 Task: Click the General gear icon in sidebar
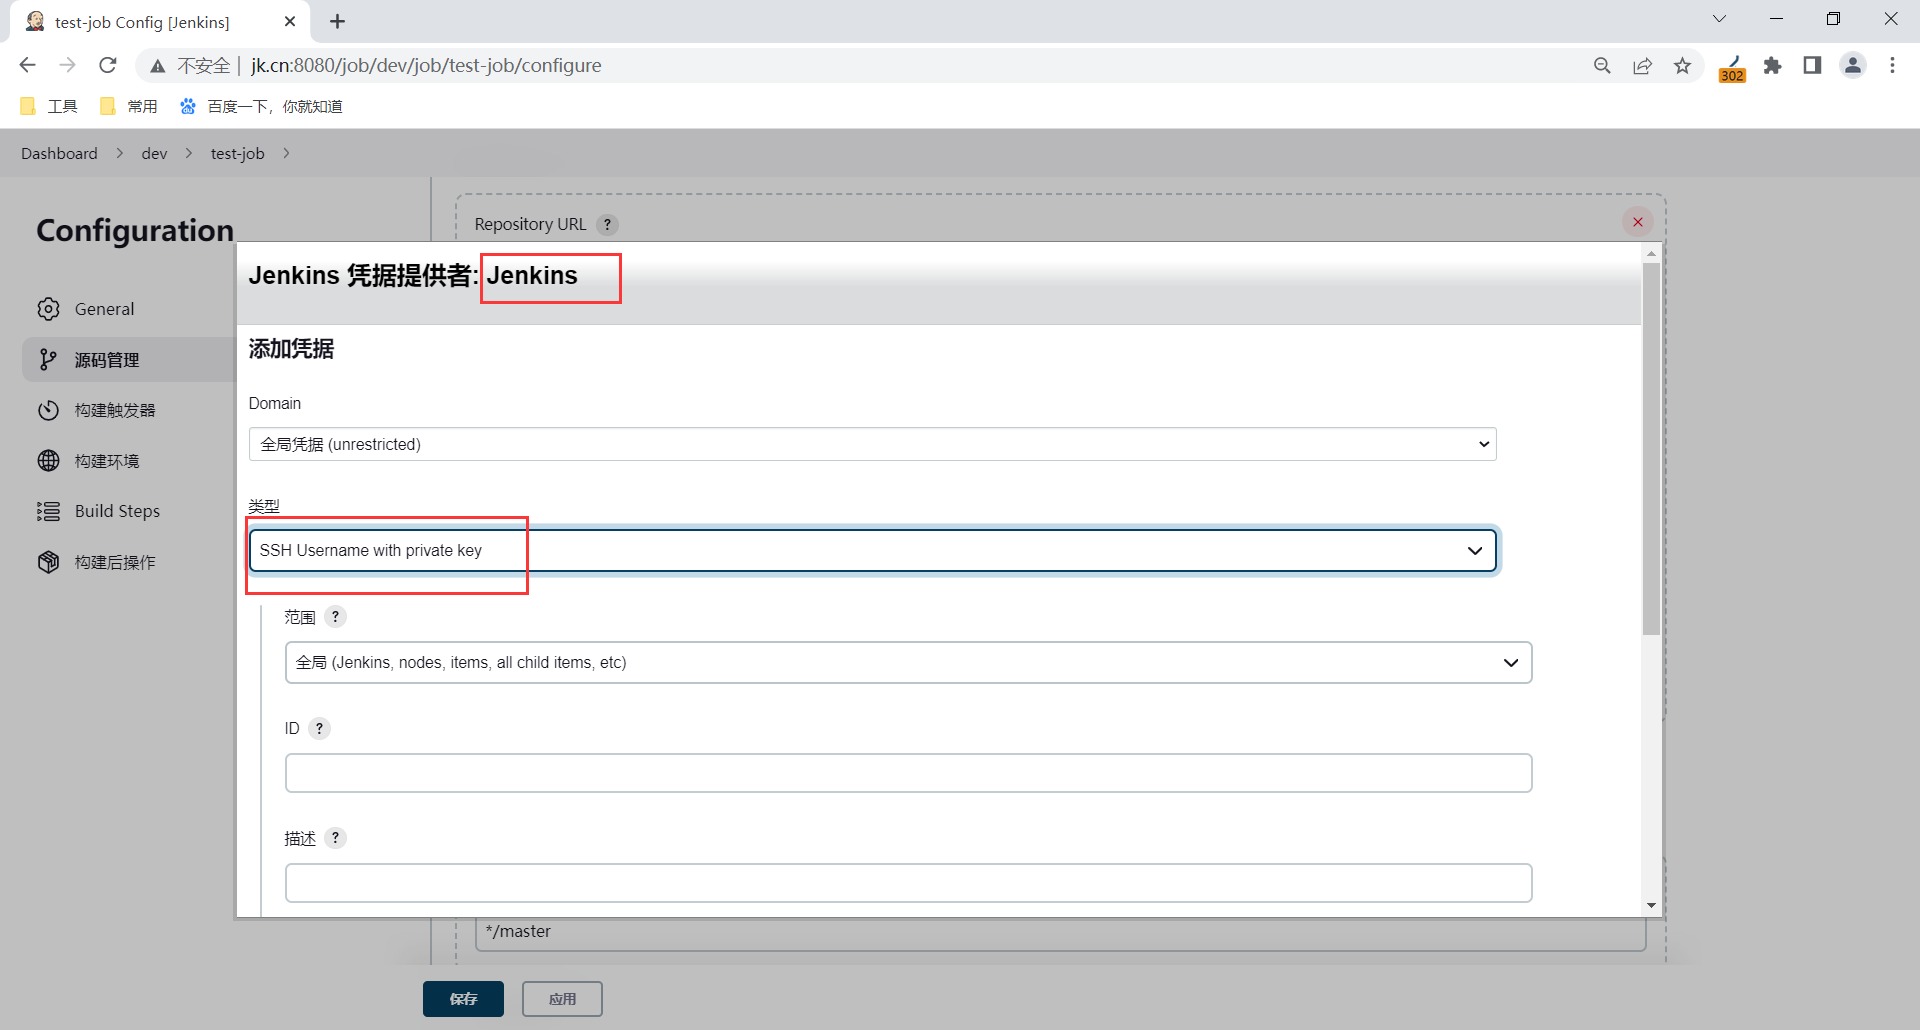(48, 309)
